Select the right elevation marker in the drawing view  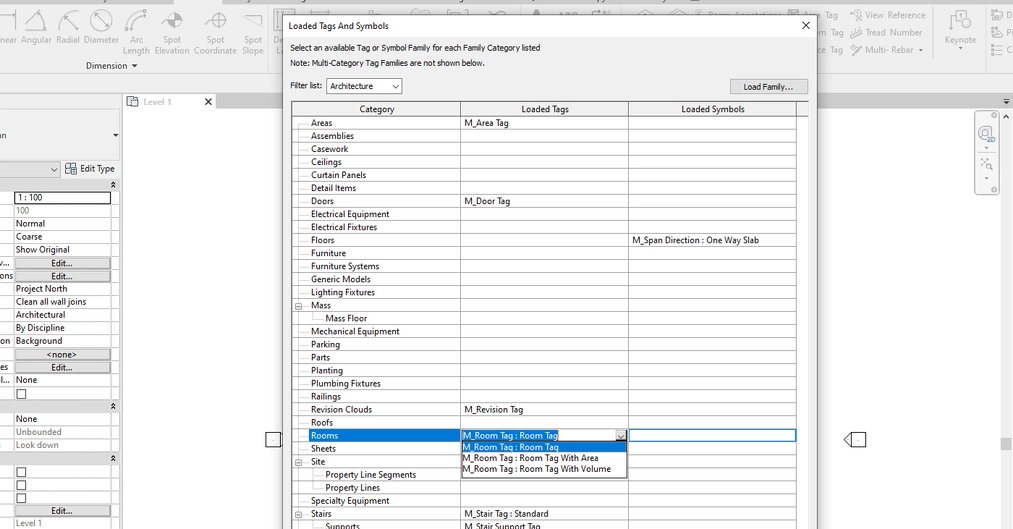coord(855,440)
